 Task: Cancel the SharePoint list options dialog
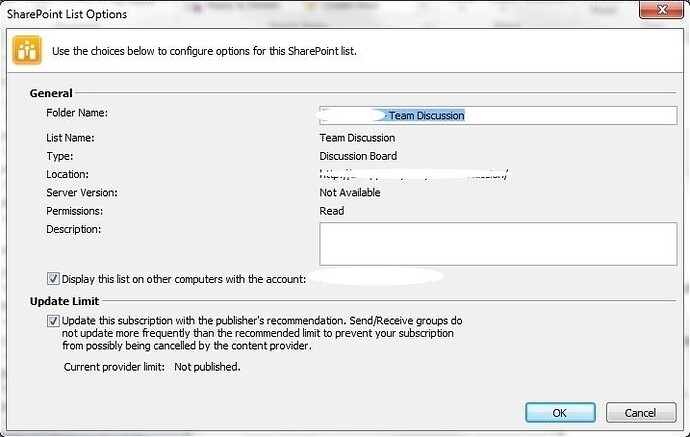641,413
